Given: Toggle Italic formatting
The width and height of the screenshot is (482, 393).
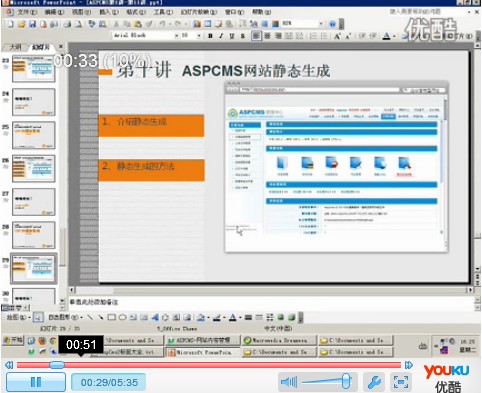Looking at the screenshot, I should [x=221, y=36].
